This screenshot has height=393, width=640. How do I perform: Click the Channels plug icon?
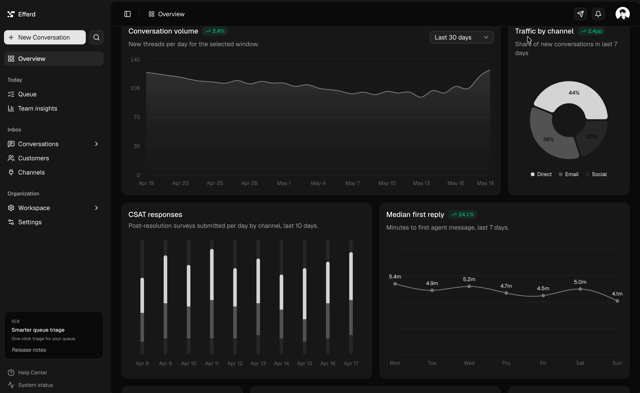coord(11,173)
